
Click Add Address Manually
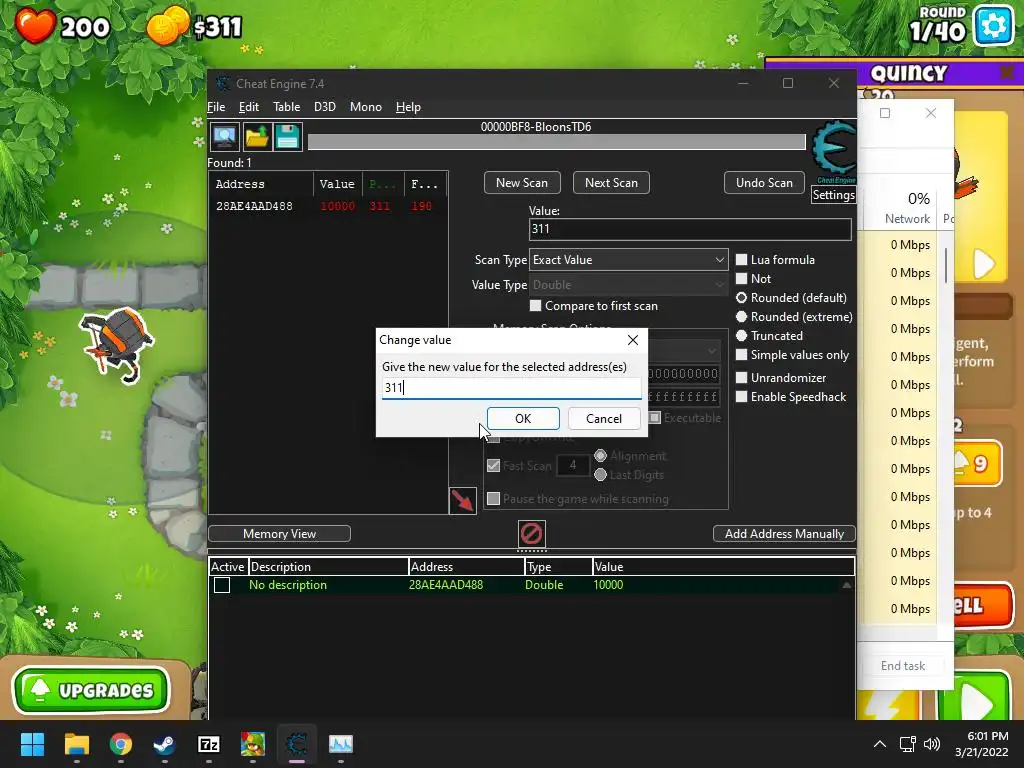[x=784, y=534]
